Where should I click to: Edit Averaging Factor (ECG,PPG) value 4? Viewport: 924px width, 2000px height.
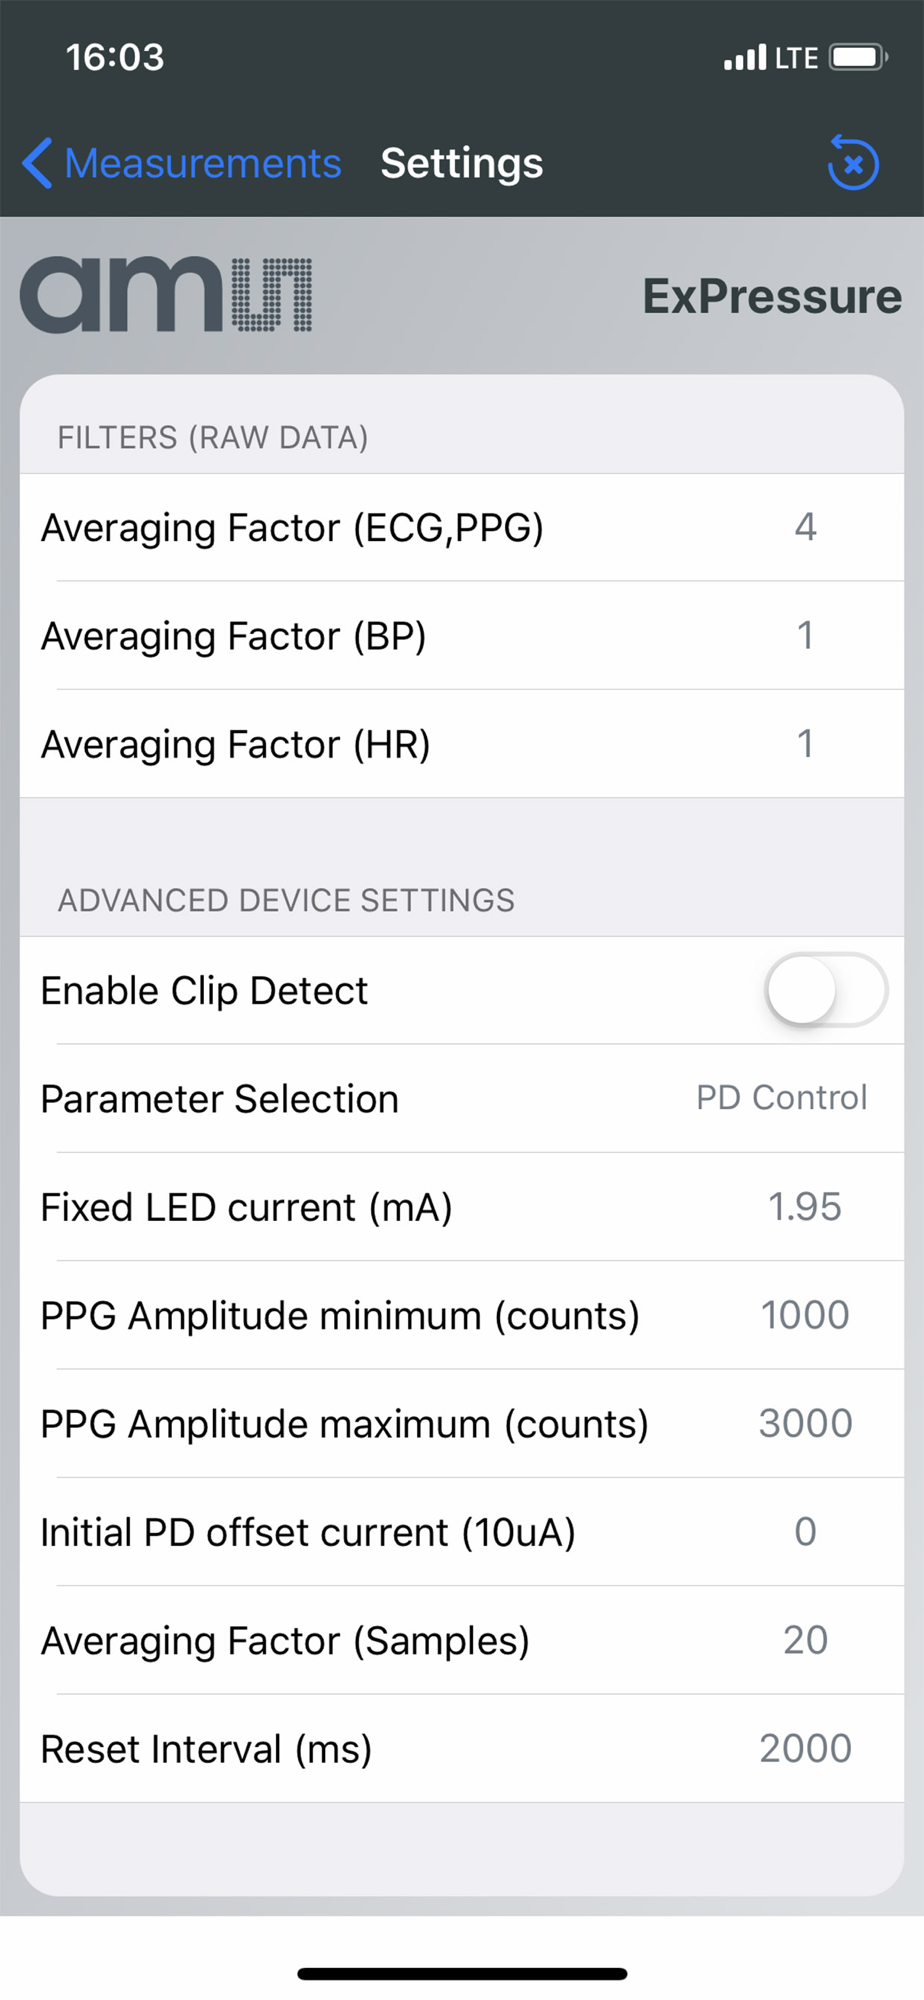(805, 527)
